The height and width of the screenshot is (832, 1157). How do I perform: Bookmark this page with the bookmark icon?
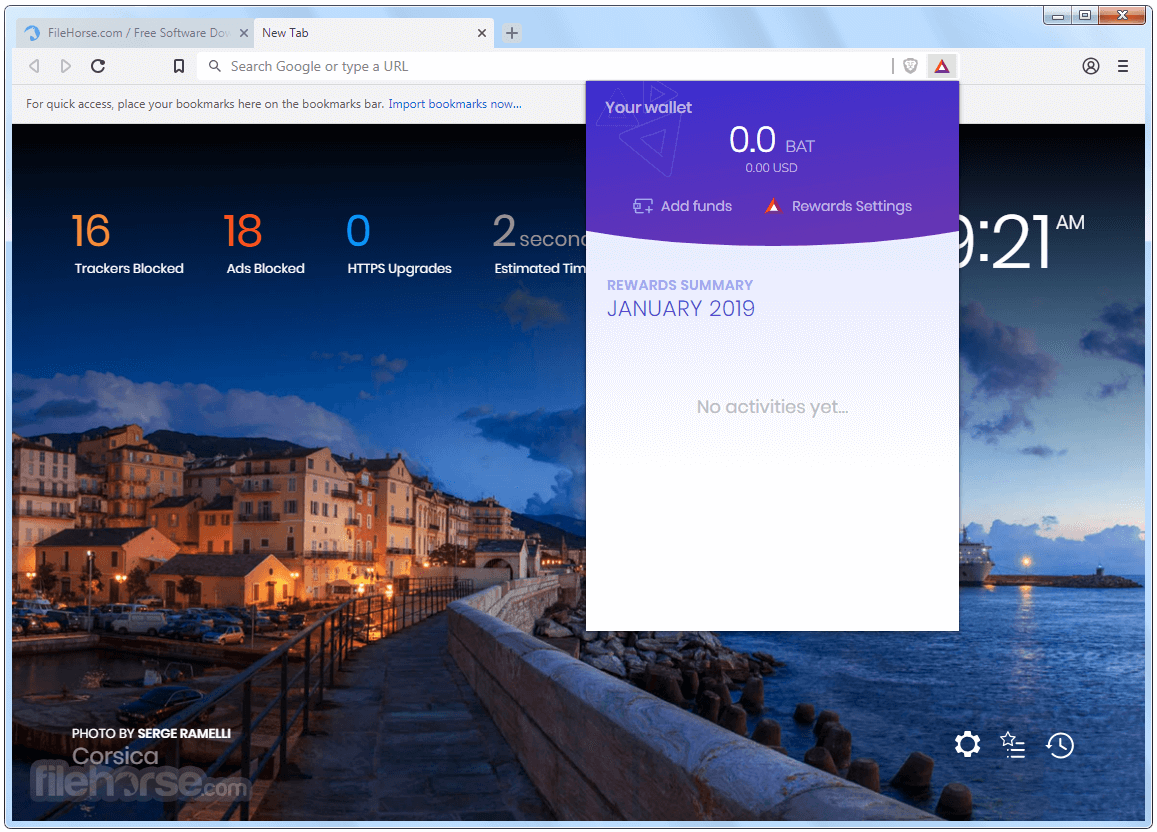tap(179, 66)
